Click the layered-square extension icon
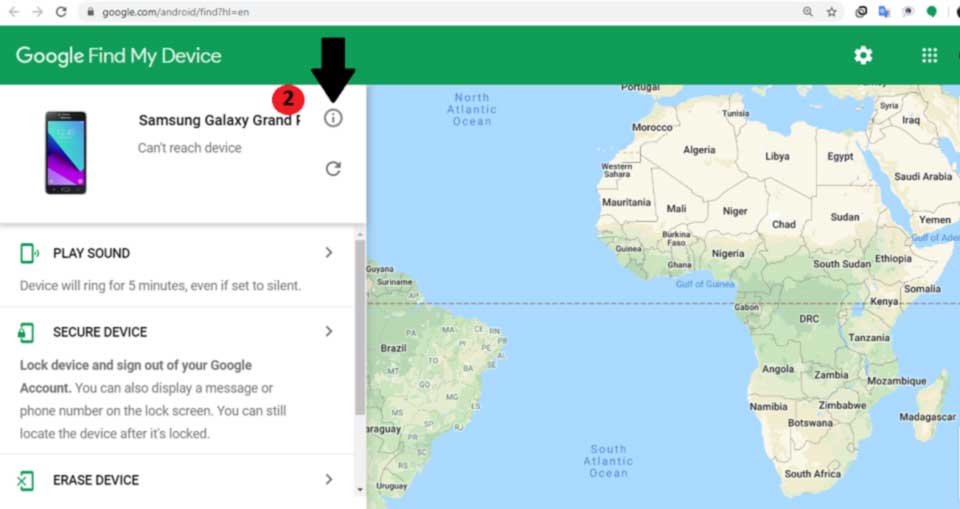This screenshot has height=509, width=960. (861, 12)
